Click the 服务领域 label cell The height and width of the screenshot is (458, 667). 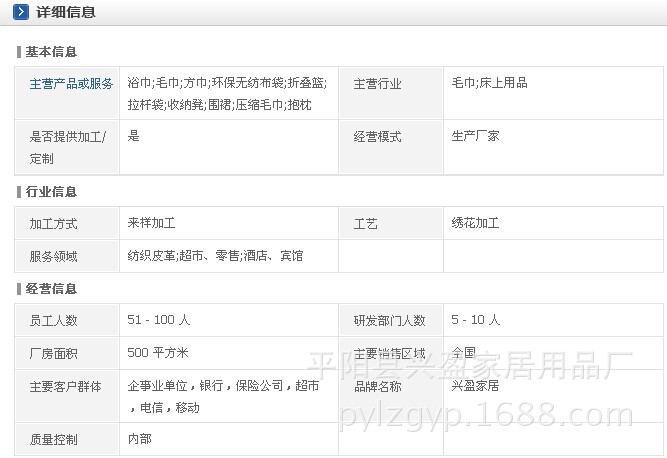[x=54, y=256]
